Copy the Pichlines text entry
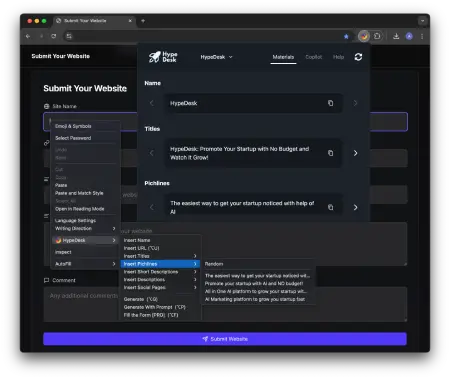Image resolution: width=450 pixels, height=379 pixels. coord(330,207)
